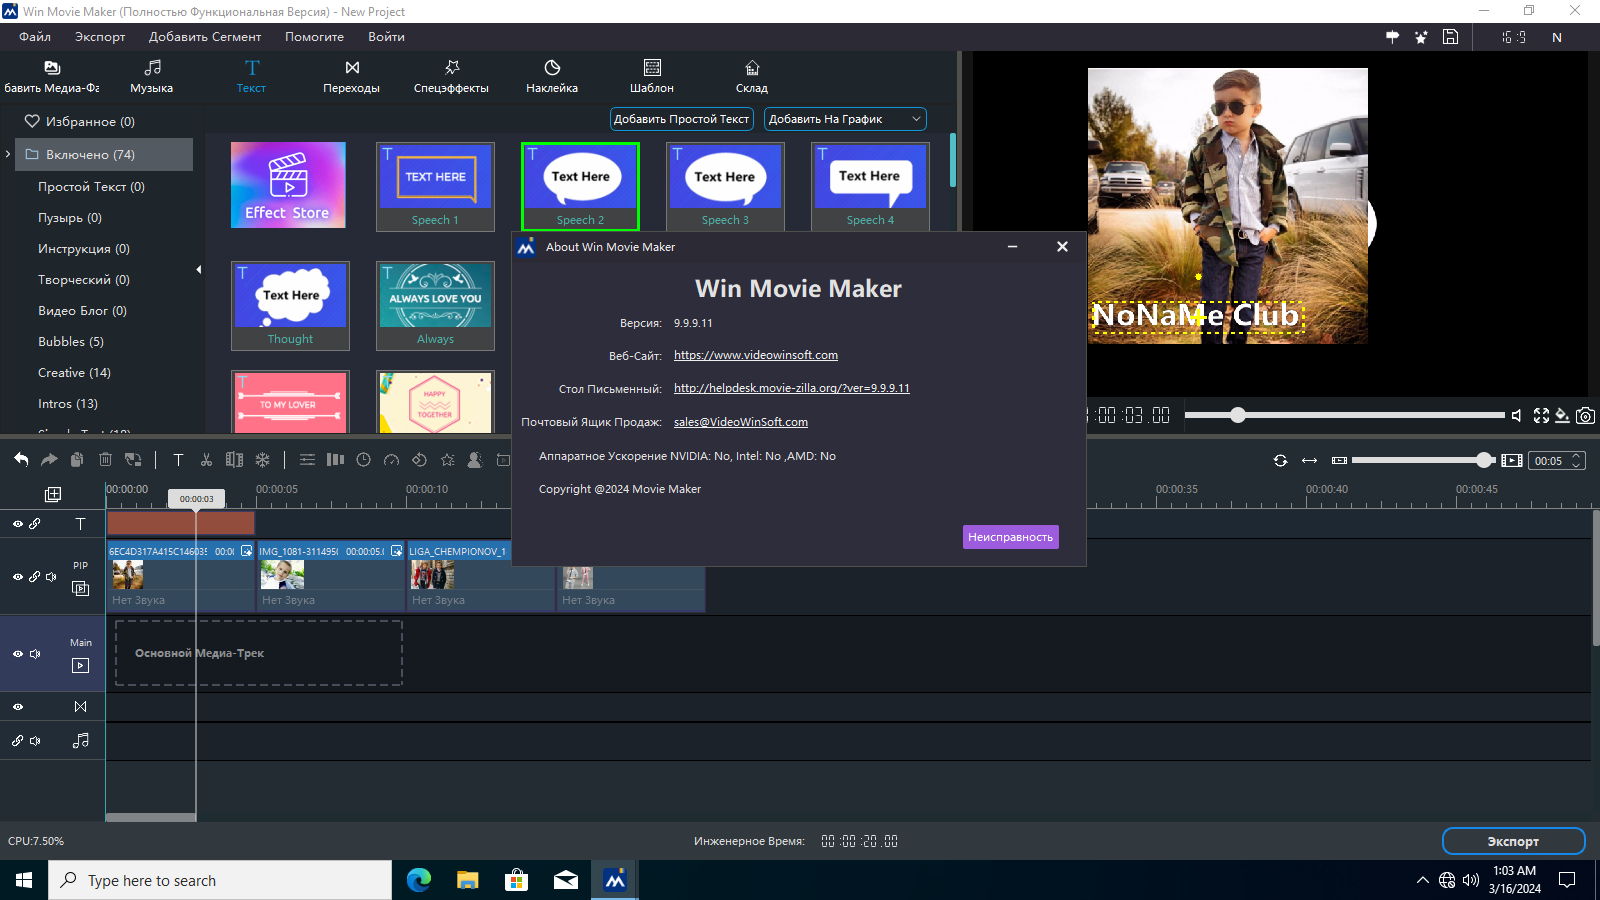Adjust the timeline zoom slider handle

point(1485,460)
